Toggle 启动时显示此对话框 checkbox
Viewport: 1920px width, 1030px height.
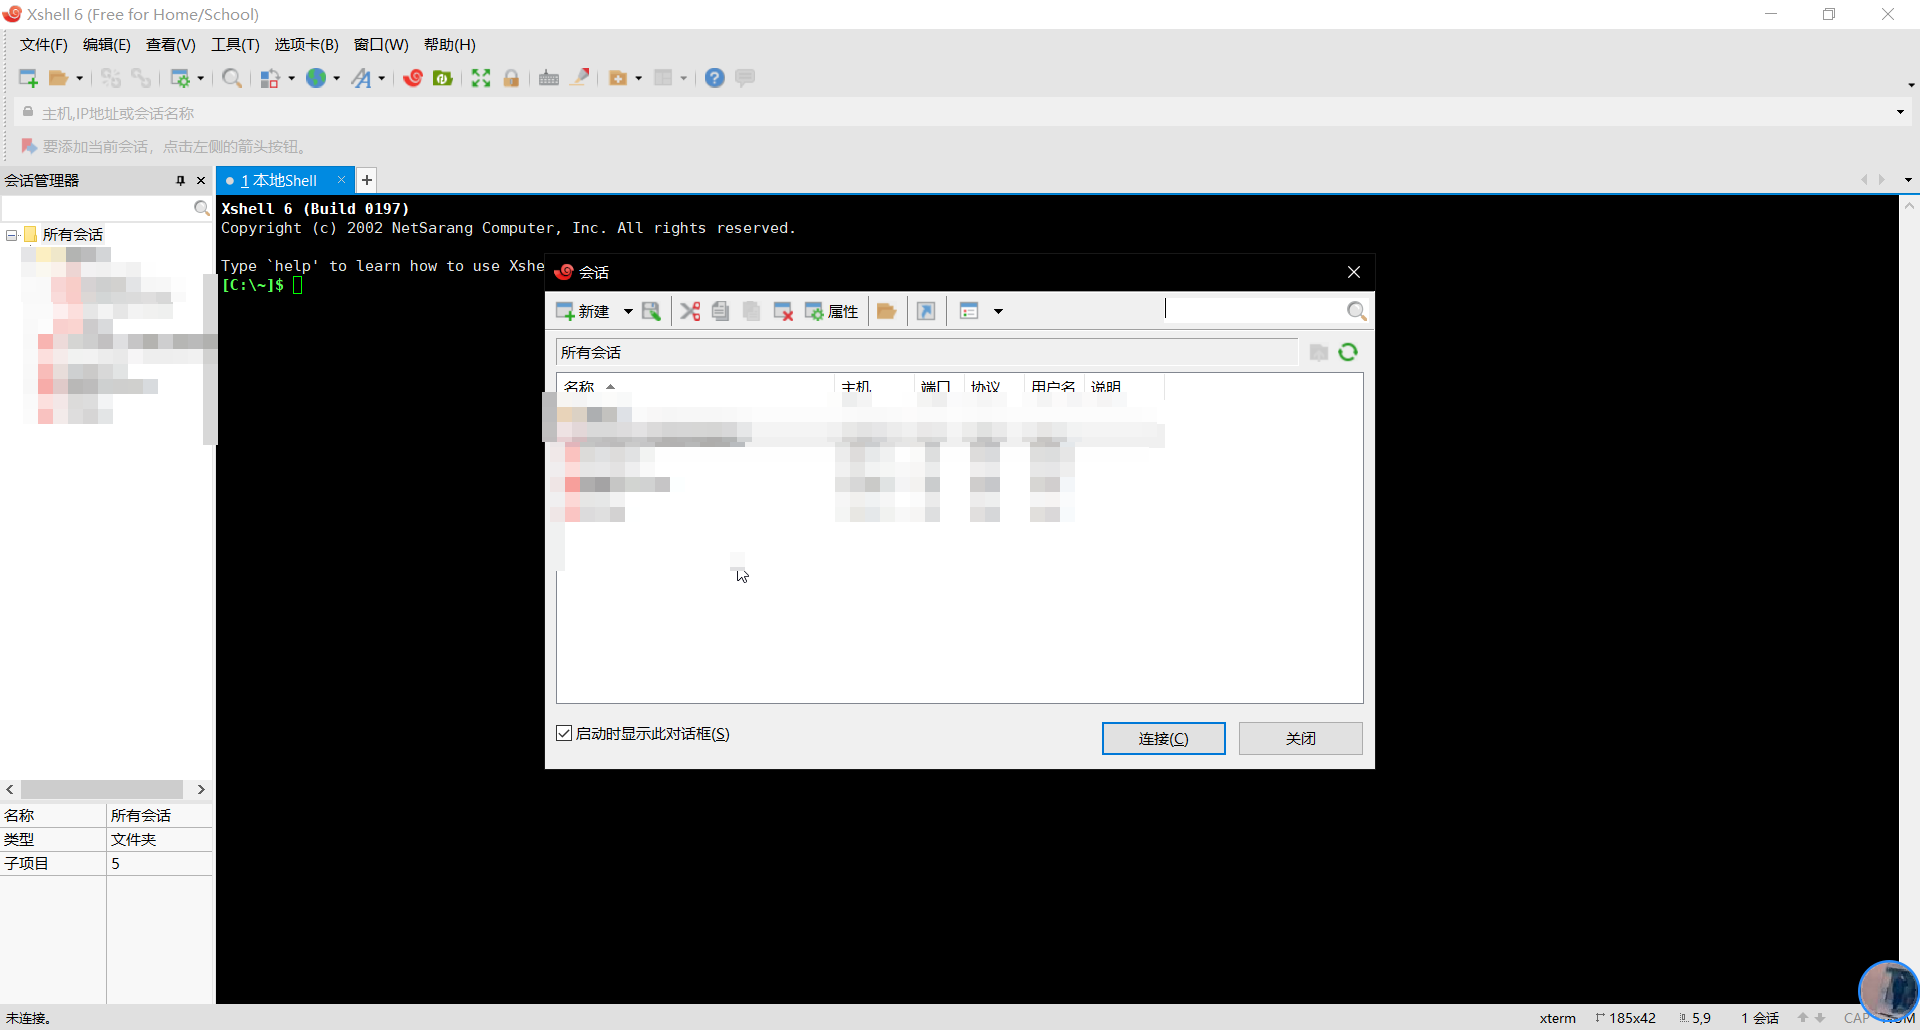(x=564, y=734)
